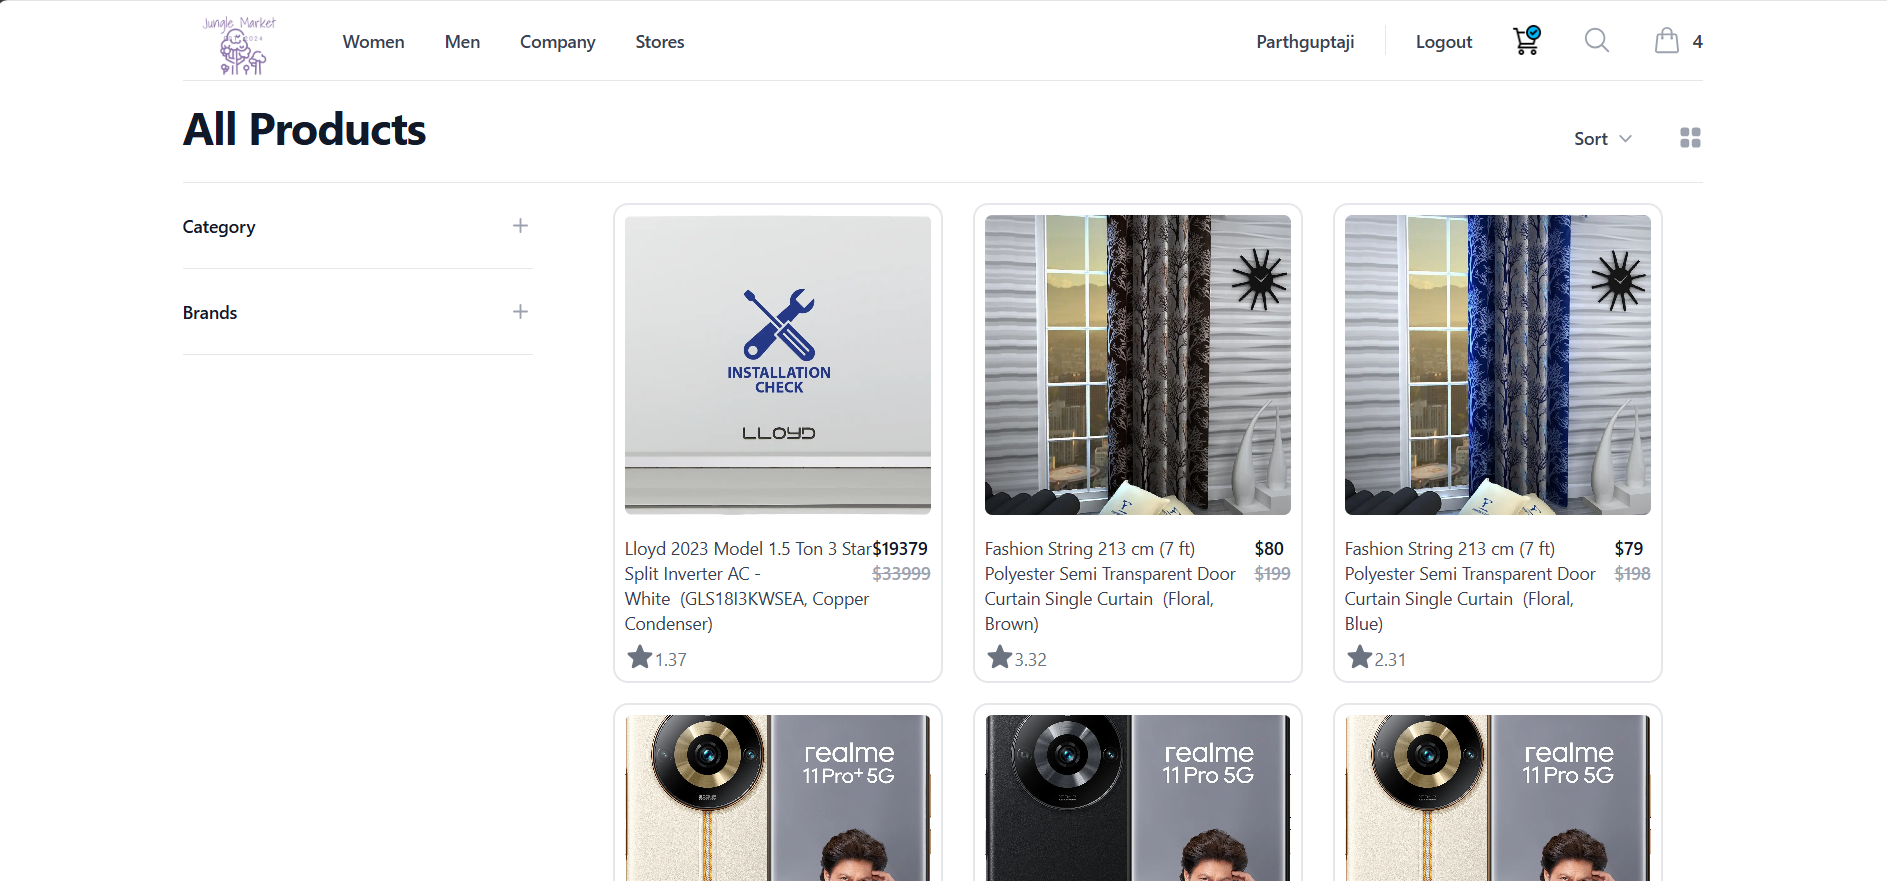
Task: Open the shopping cart icon with checkmark
Action: [x=1526, y=41]
